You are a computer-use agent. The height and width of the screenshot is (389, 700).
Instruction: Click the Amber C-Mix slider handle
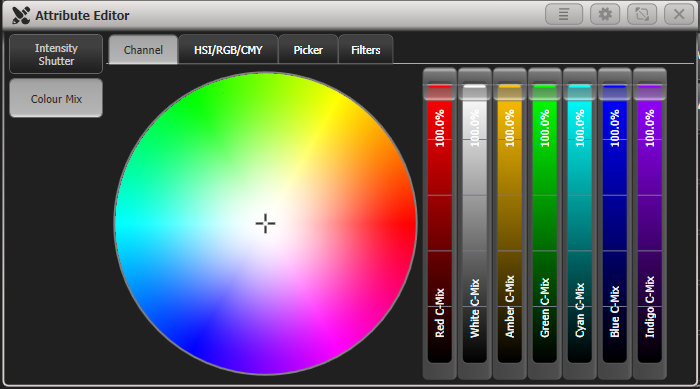(509, 91)
